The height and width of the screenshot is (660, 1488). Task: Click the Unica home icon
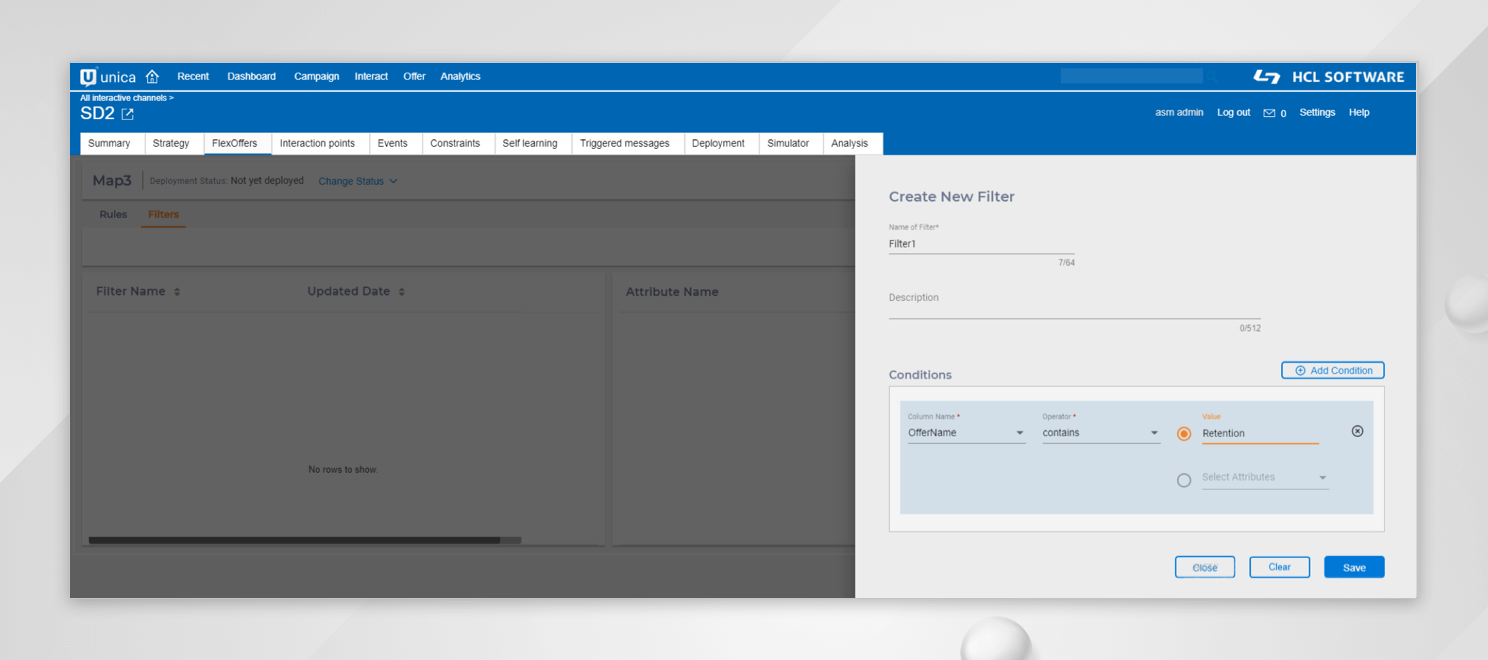point(152,77)
